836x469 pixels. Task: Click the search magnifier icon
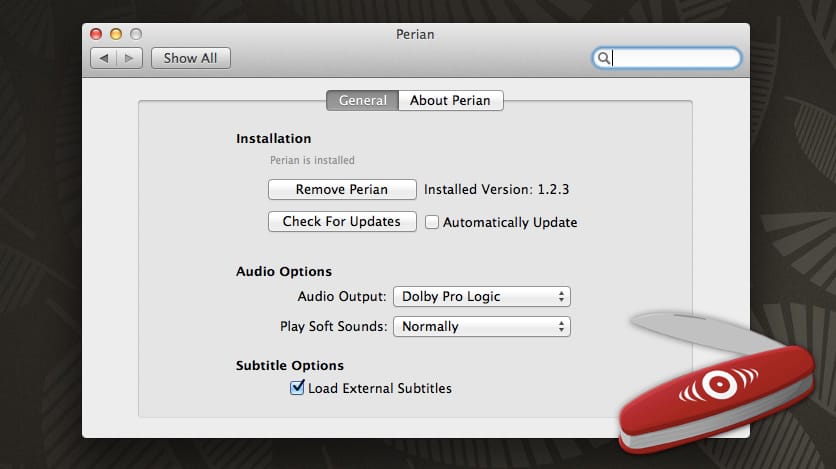tap(603, 58)
